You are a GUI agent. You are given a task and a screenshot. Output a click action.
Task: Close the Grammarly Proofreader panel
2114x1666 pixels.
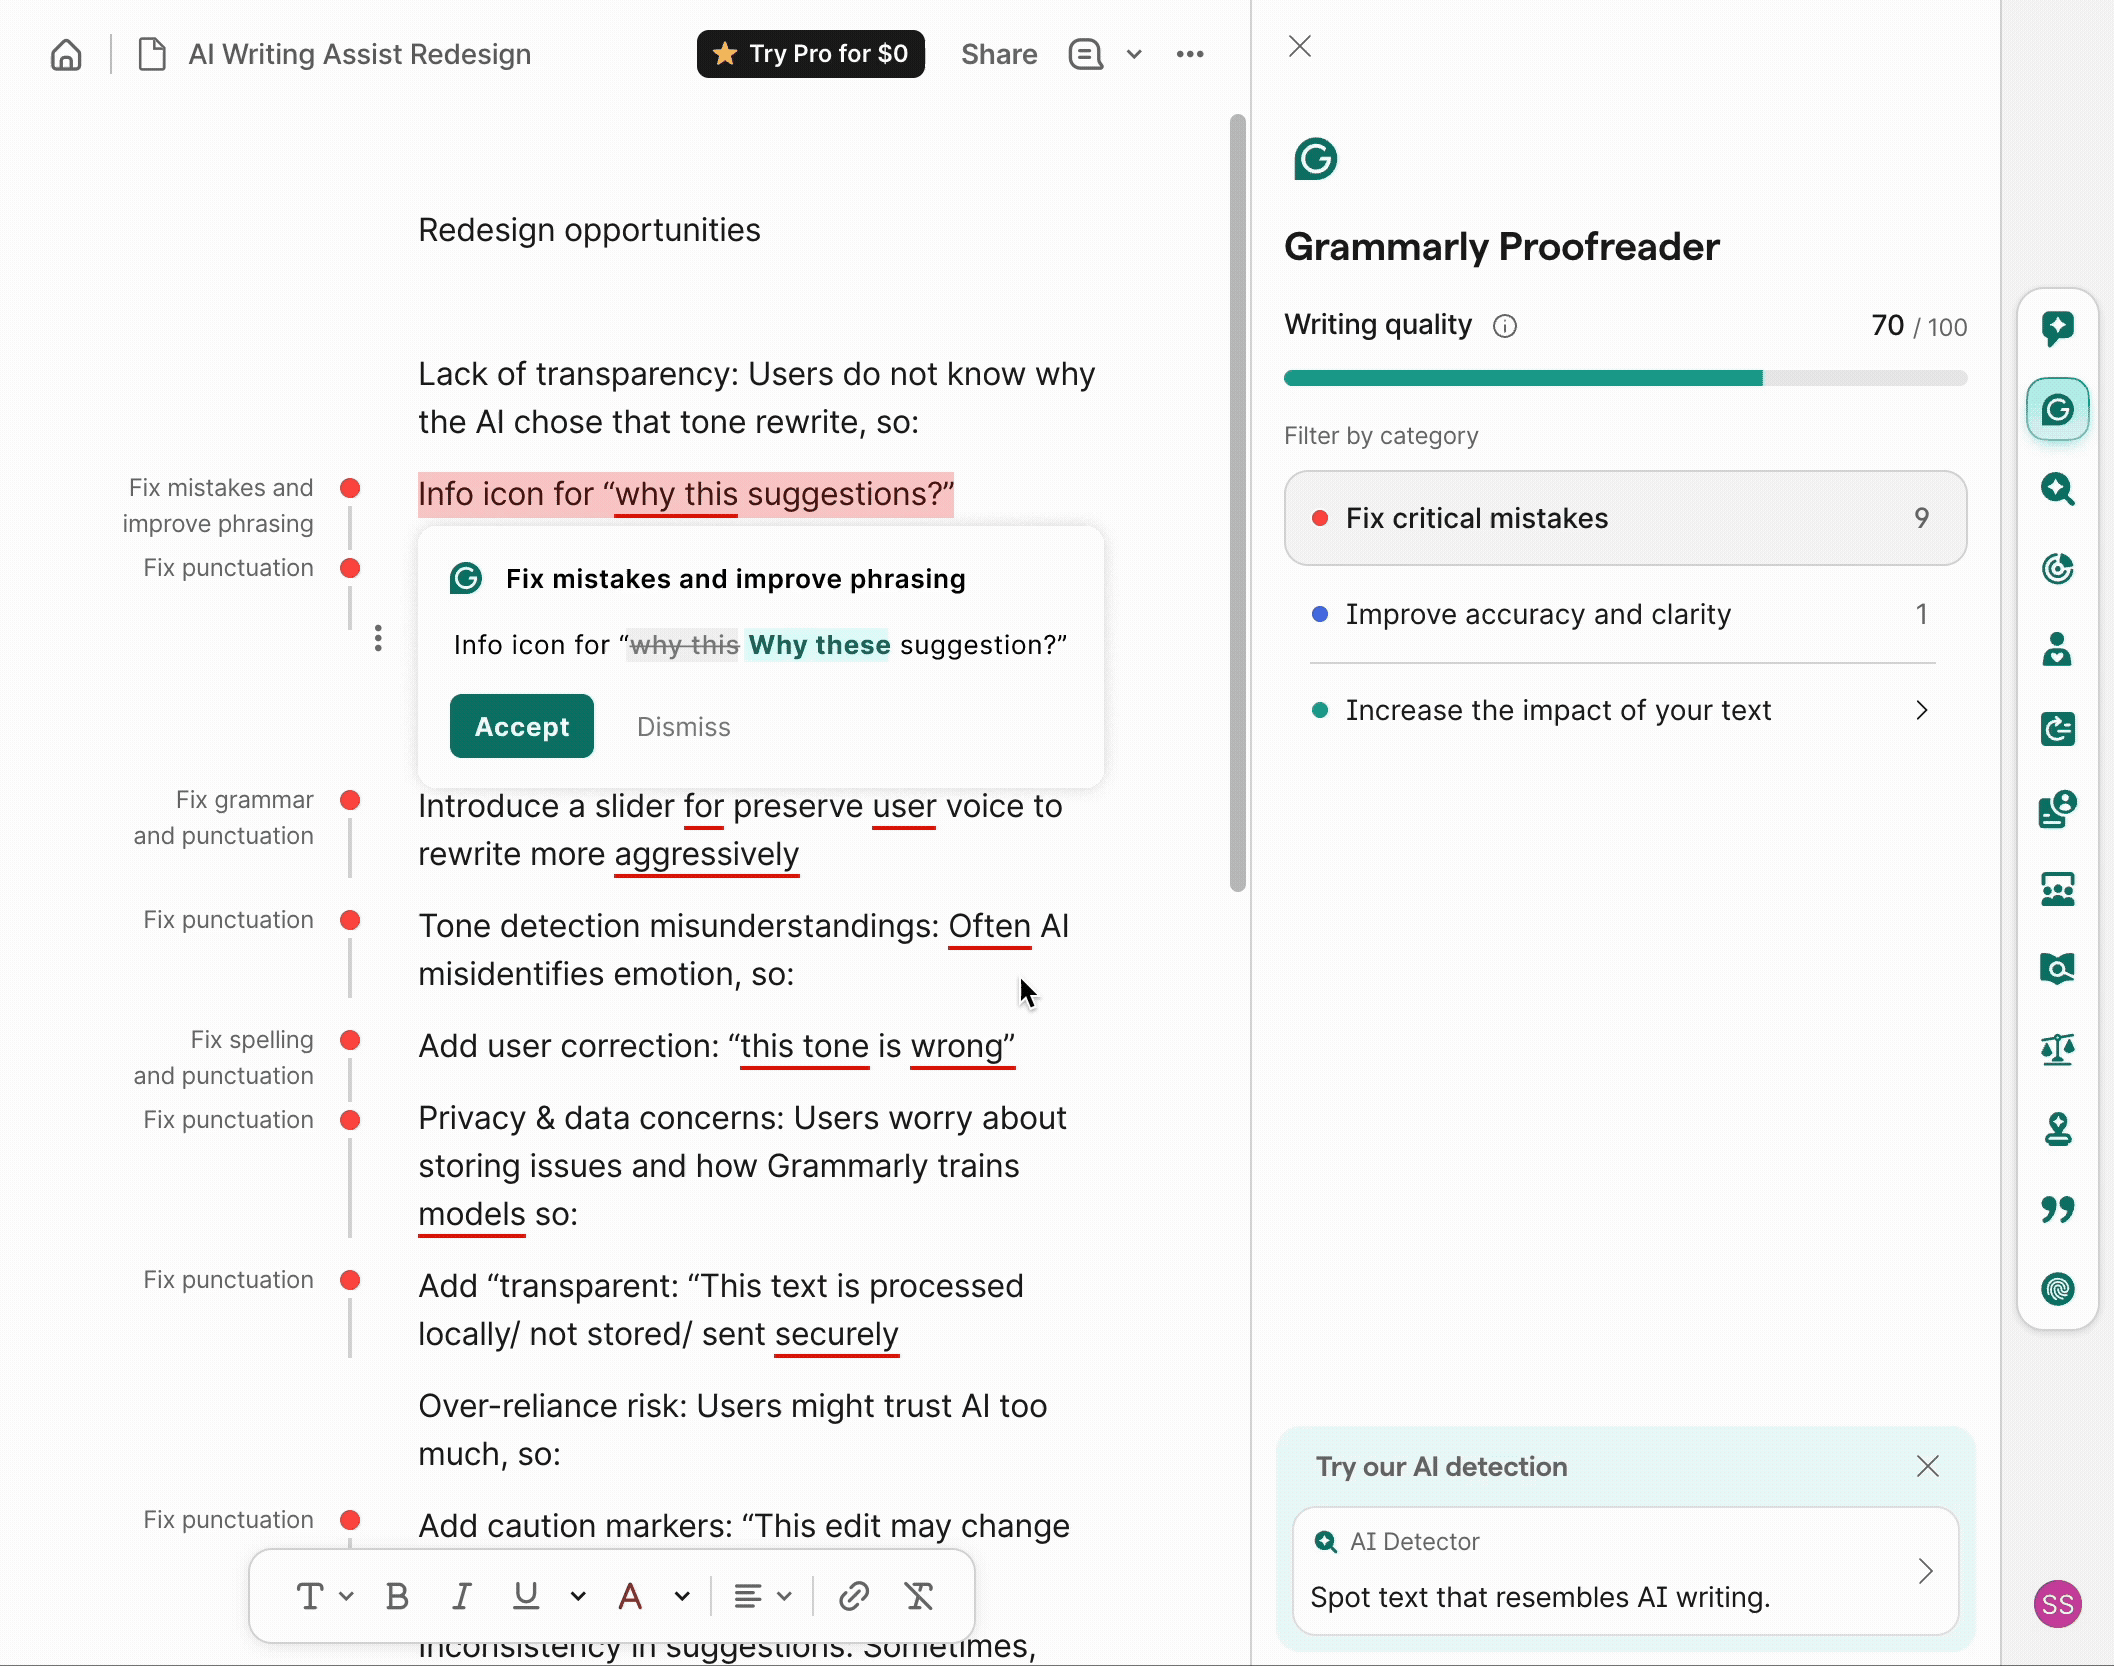[x=1300, y=46]
